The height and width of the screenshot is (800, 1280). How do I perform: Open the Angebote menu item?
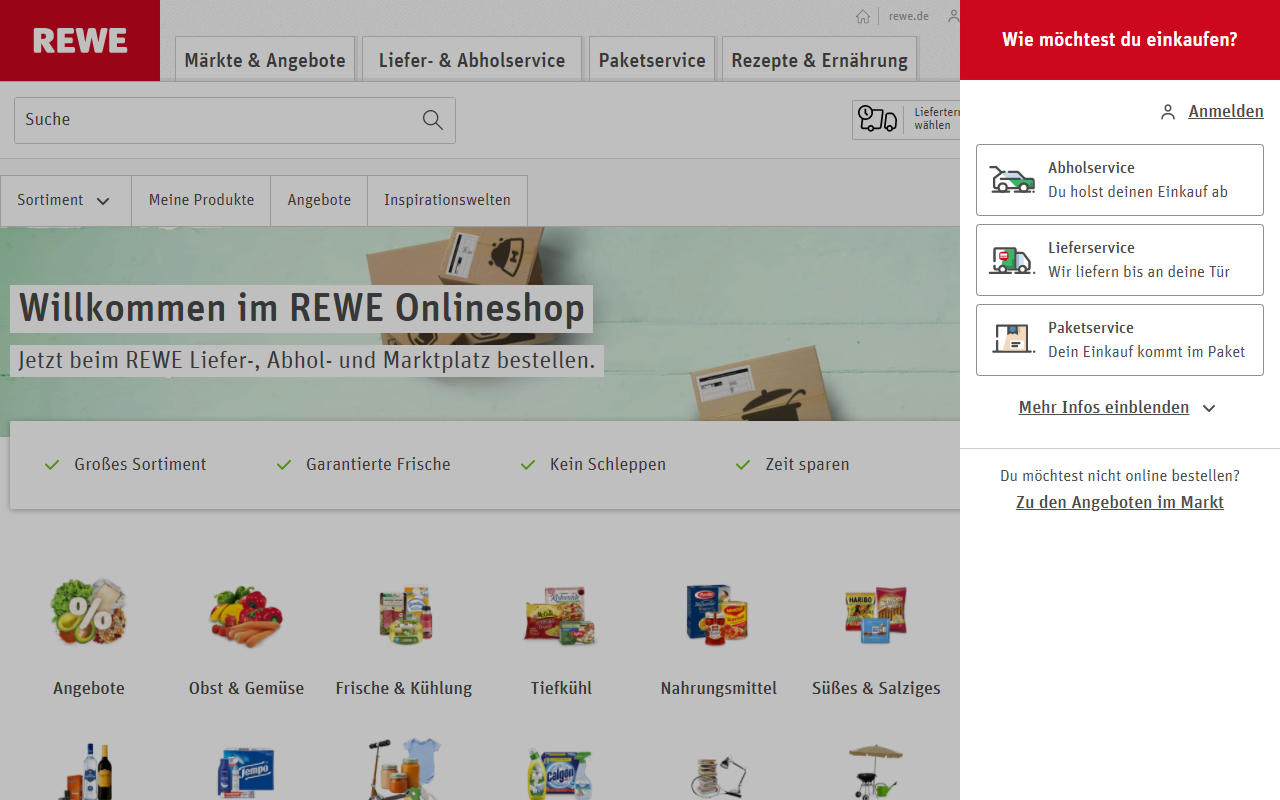click(319, 200)
